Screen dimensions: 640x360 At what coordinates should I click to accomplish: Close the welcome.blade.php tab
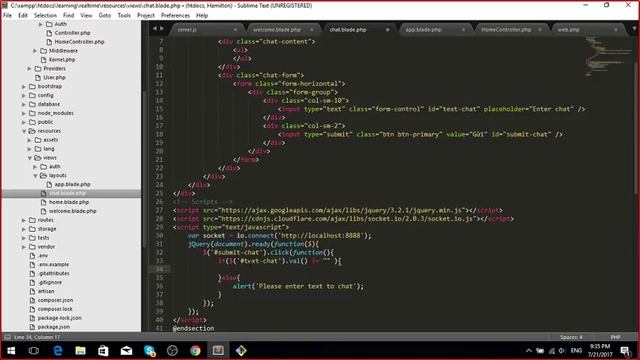click(311, 30)
